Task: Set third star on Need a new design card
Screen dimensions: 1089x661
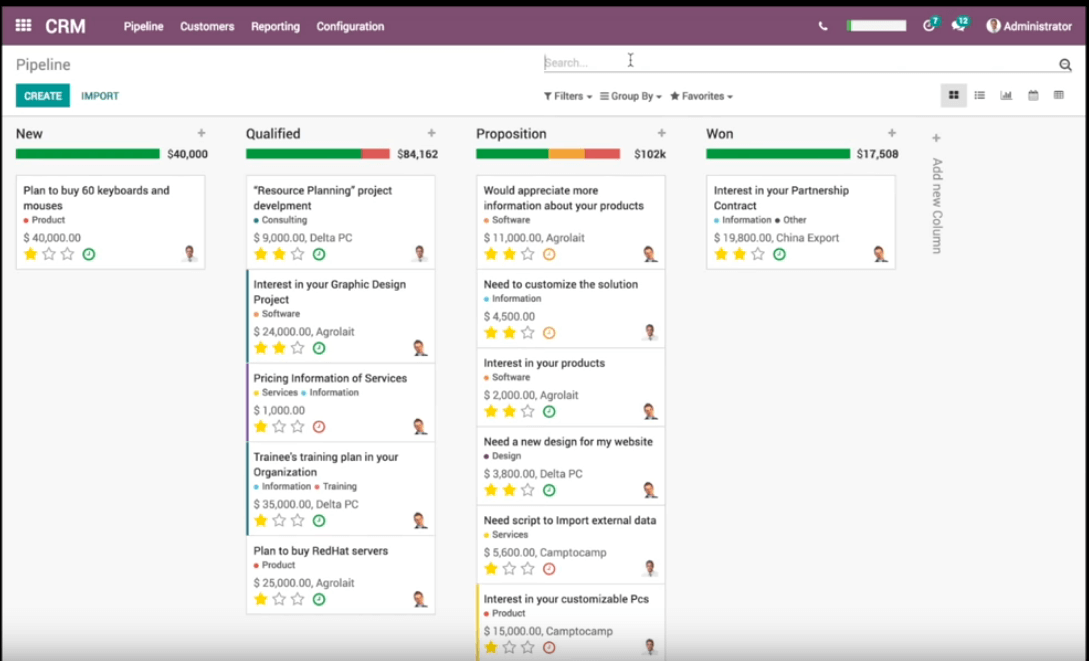Action: [x=528, y=490]
